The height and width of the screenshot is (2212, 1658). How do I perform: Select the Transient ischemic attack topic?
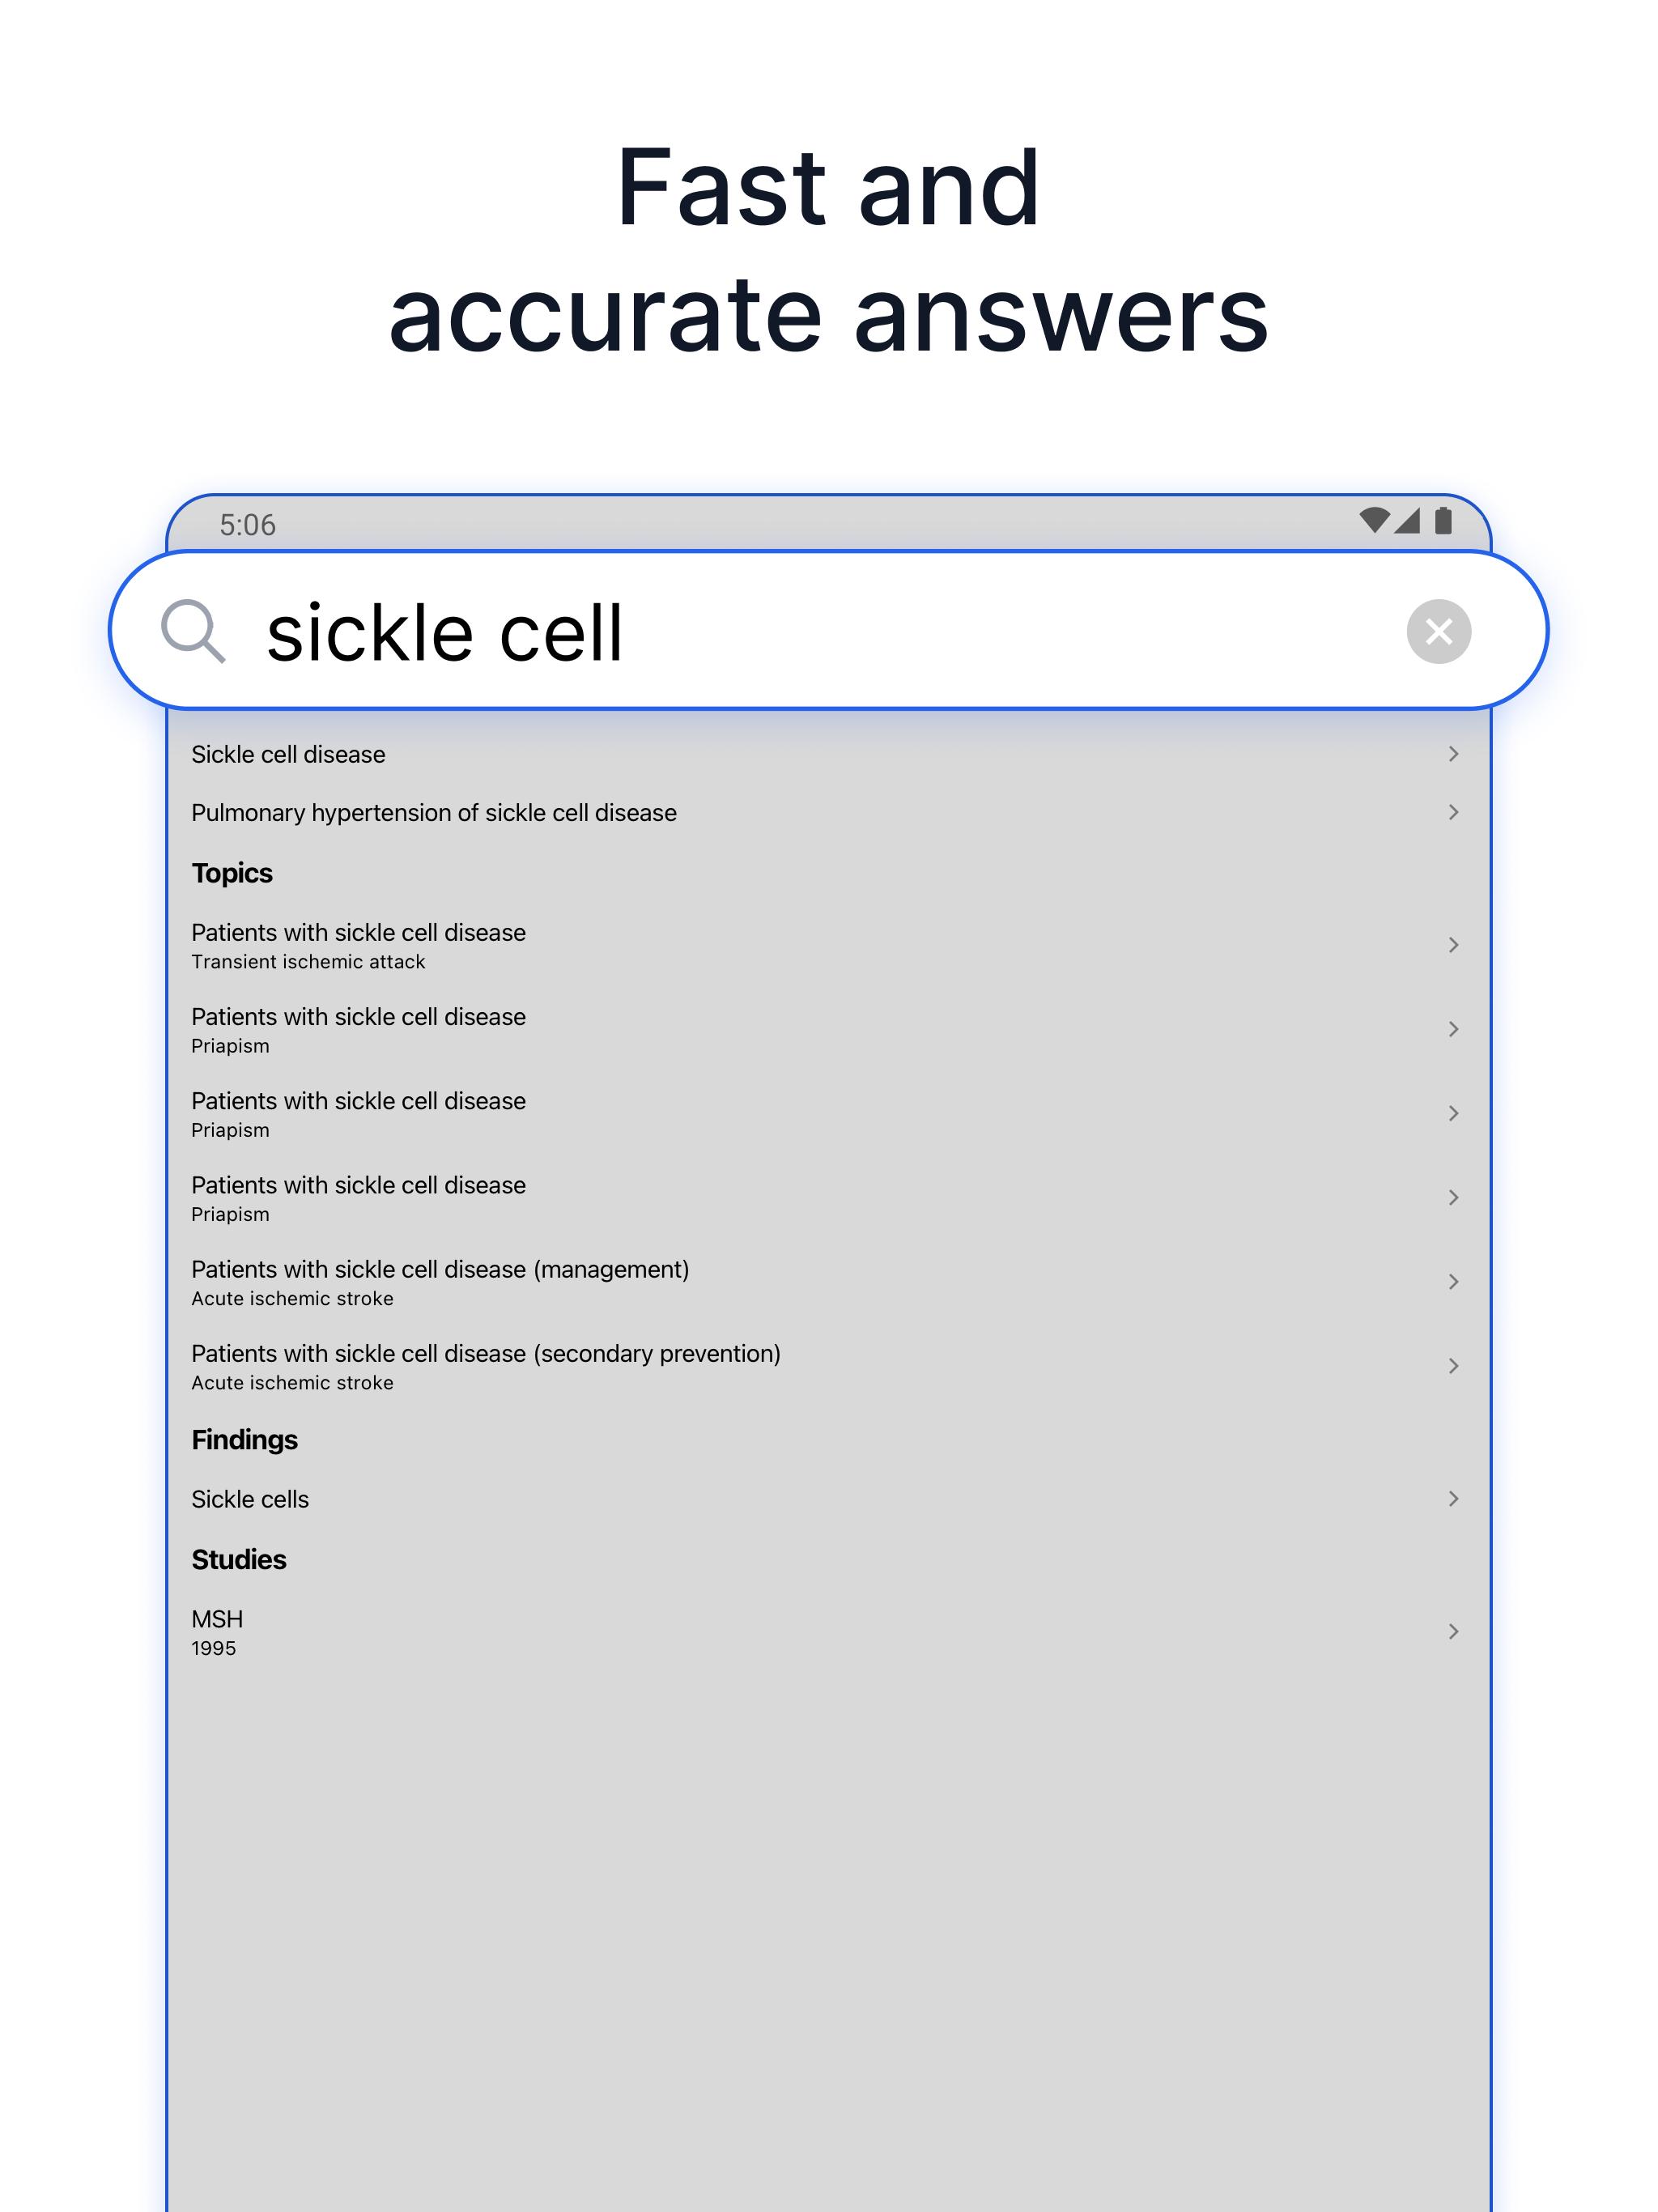tap(828, 945)
